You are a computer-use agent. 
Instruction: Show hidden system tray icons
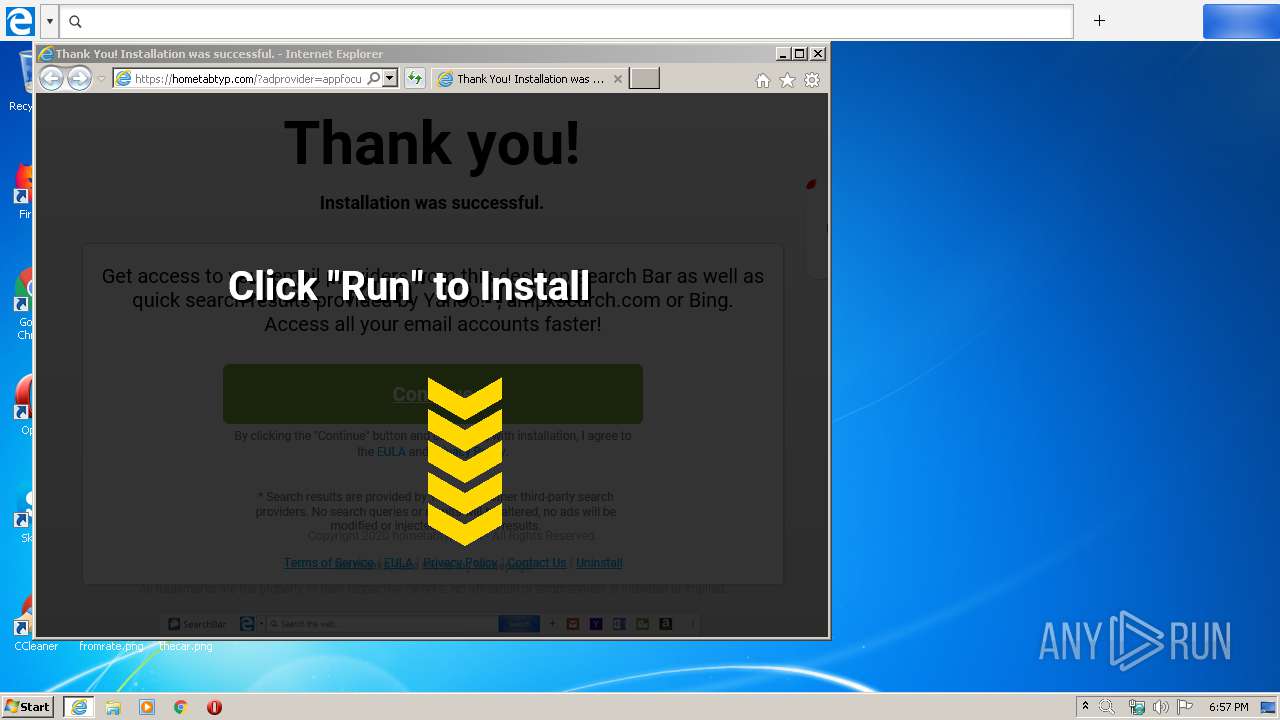[x=1085, y=707]
